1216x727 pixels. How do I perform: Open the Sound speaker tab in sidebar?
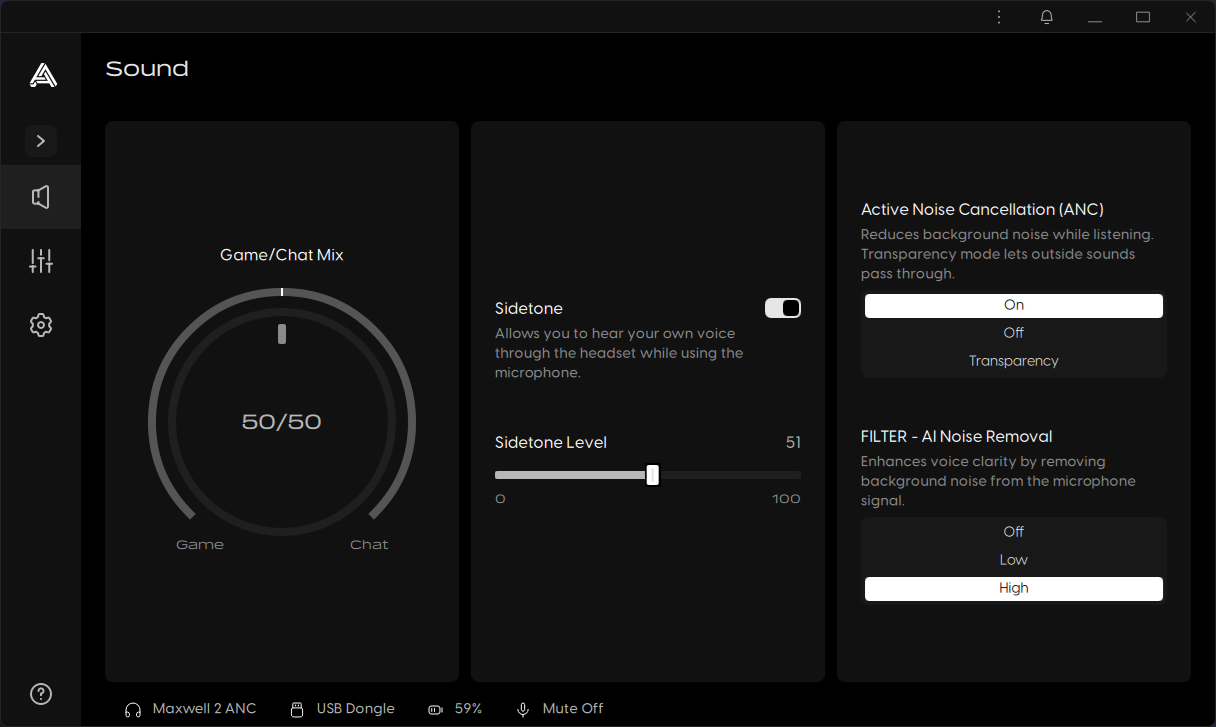[41, 197]
